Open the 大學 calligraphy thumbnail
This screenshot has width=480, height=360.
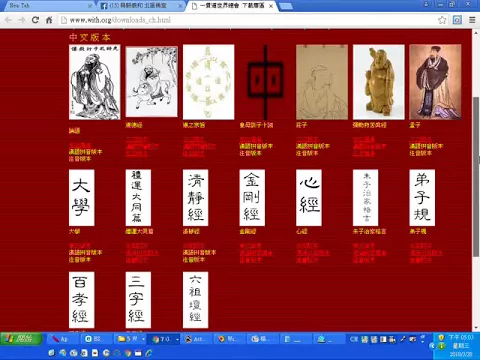point(82,198)
